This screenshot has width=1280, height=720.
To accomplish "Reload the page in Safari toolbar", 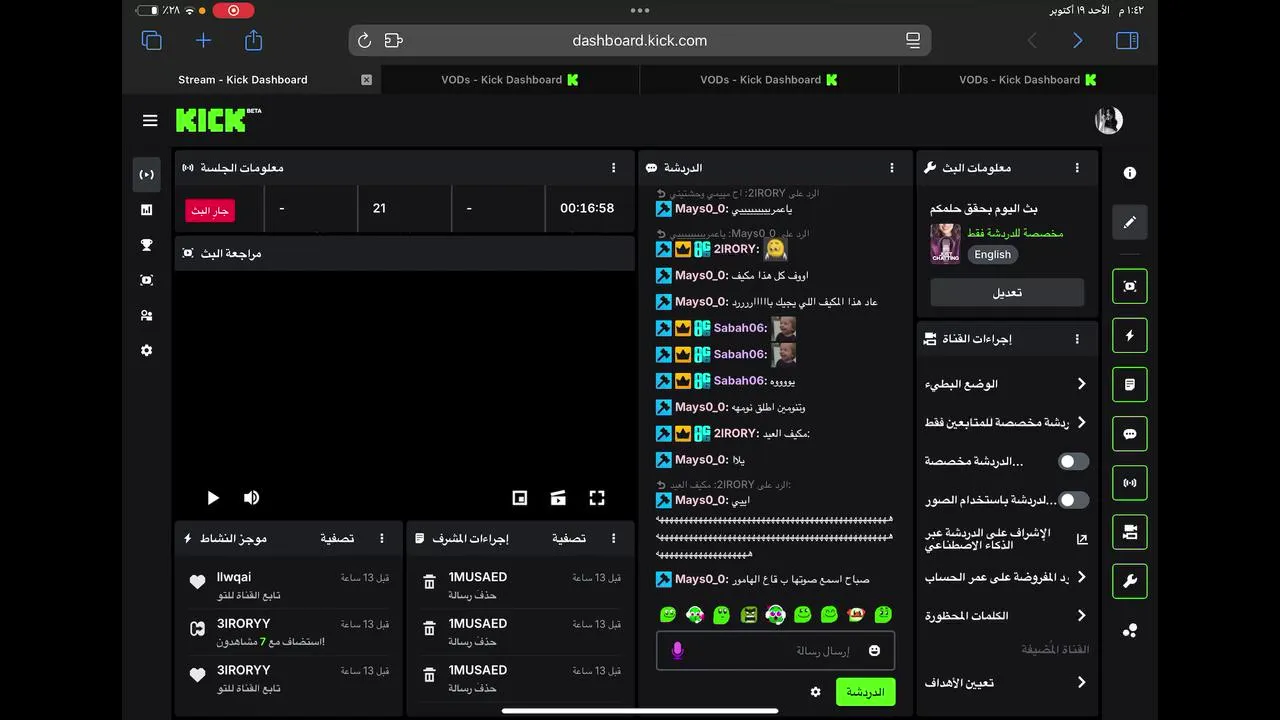I will pyautogui.click(x=364, y=41).
